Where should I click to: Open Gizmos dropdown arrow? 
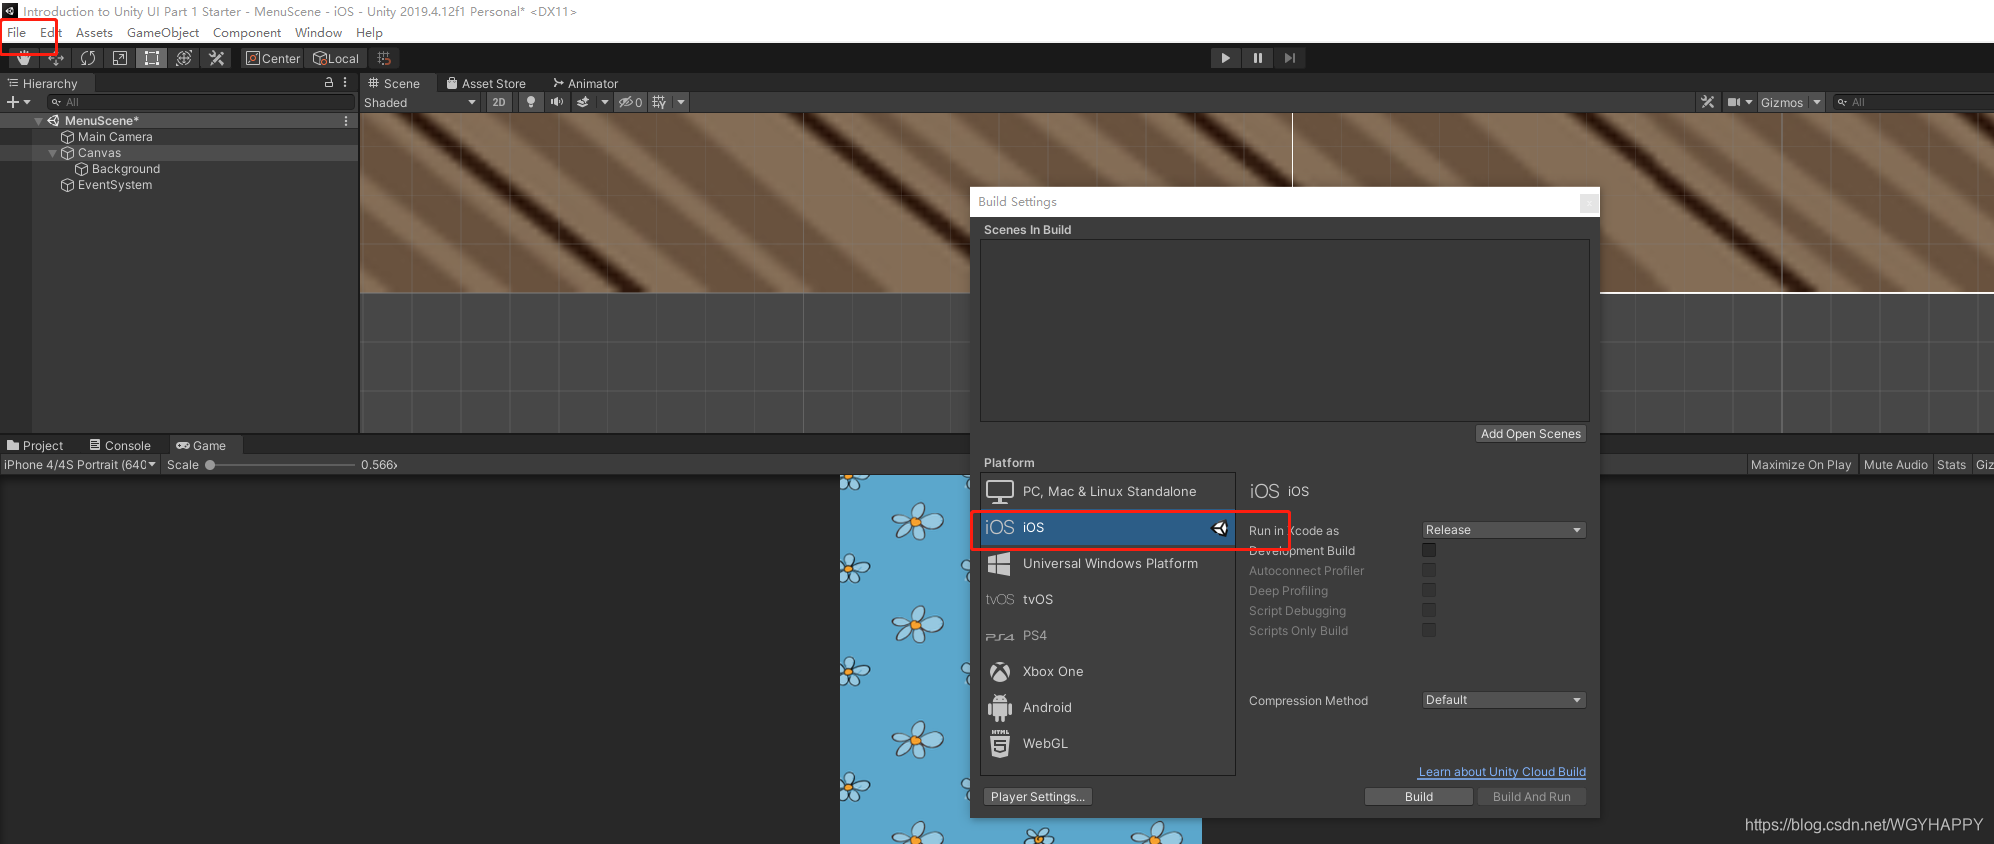point(1816,102)
